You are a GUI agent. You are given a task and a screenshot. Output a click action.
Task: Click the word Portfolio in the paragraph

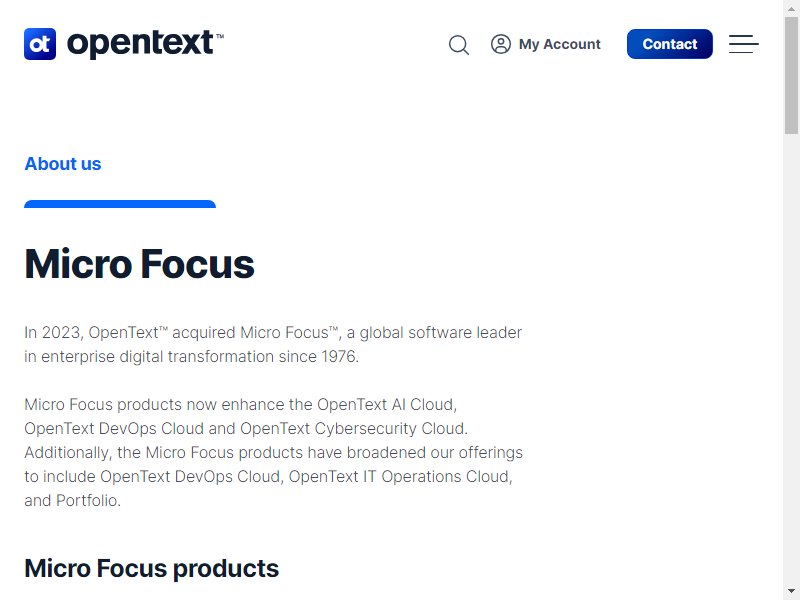pyautogui.click(x=87, y=501)
